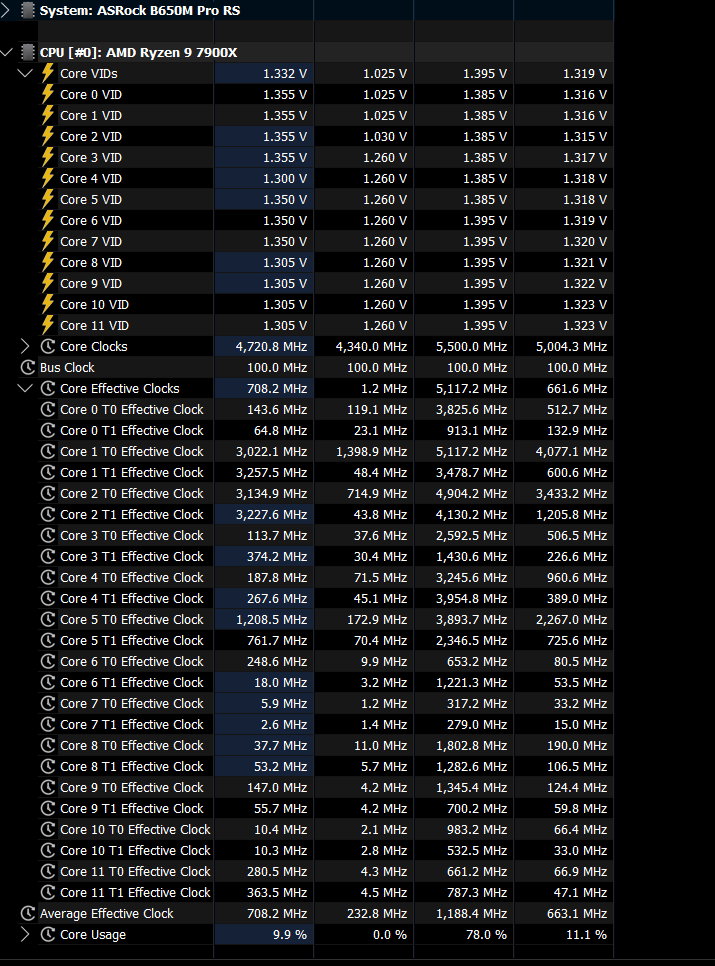Collapse the Core Effective Clocks group

tap(25, 388)
